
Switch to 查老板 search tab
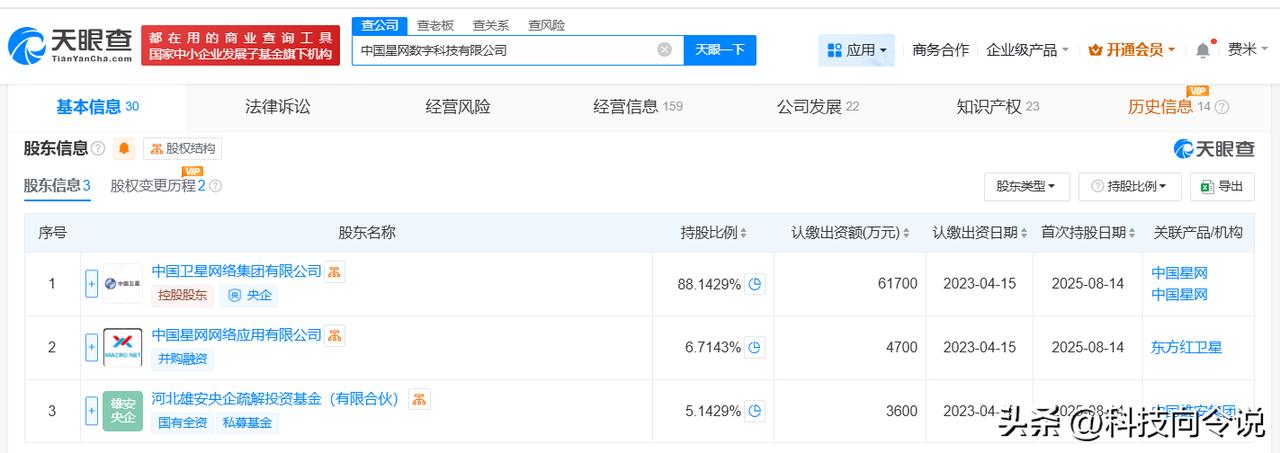point(435,25)
